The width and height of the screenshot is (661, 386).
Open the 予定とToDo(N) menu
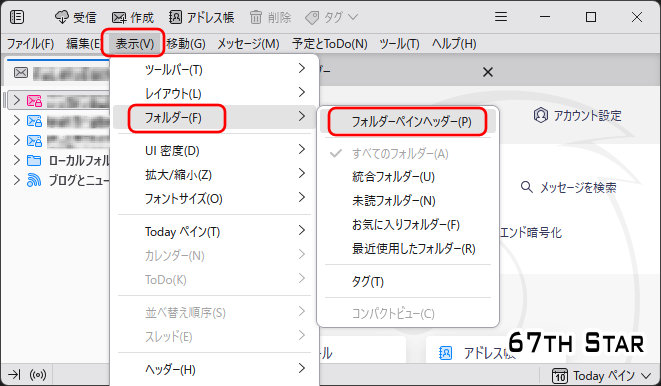(330, 44)
